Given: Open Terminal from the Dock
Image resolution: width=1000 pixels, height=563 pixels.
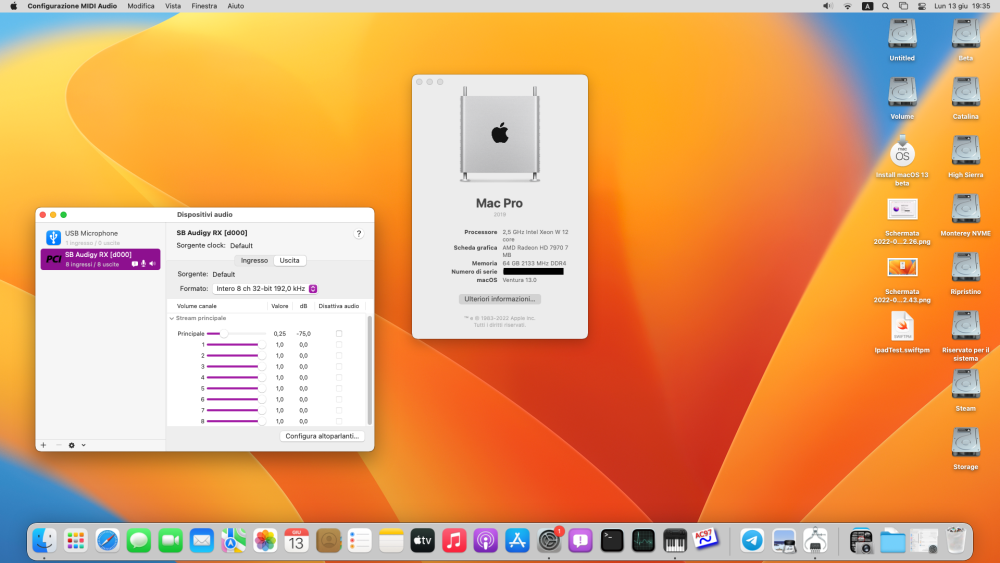Looking at the screenshot, I should [612, 541].
